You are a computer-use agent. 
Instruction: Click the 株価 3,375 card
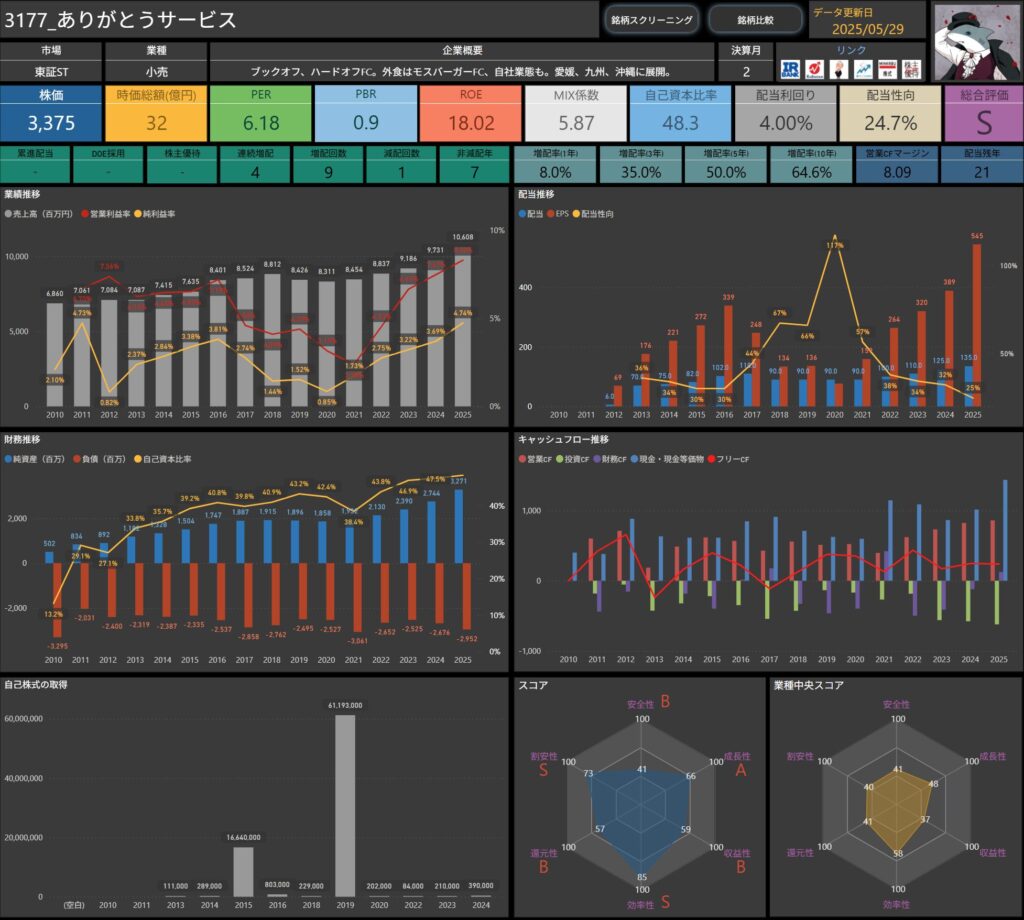pyautogui.click(x=51, y=113)
